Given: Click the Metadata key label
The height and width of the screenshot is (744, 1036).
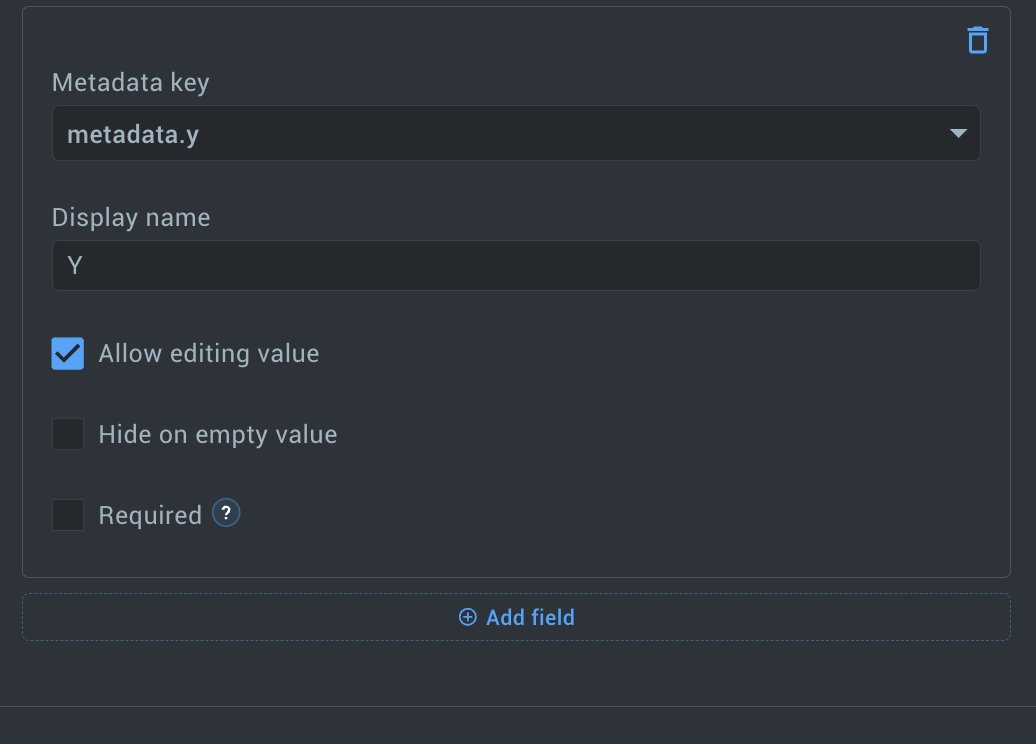Looking at the screenshot, I should click(131, 83).
